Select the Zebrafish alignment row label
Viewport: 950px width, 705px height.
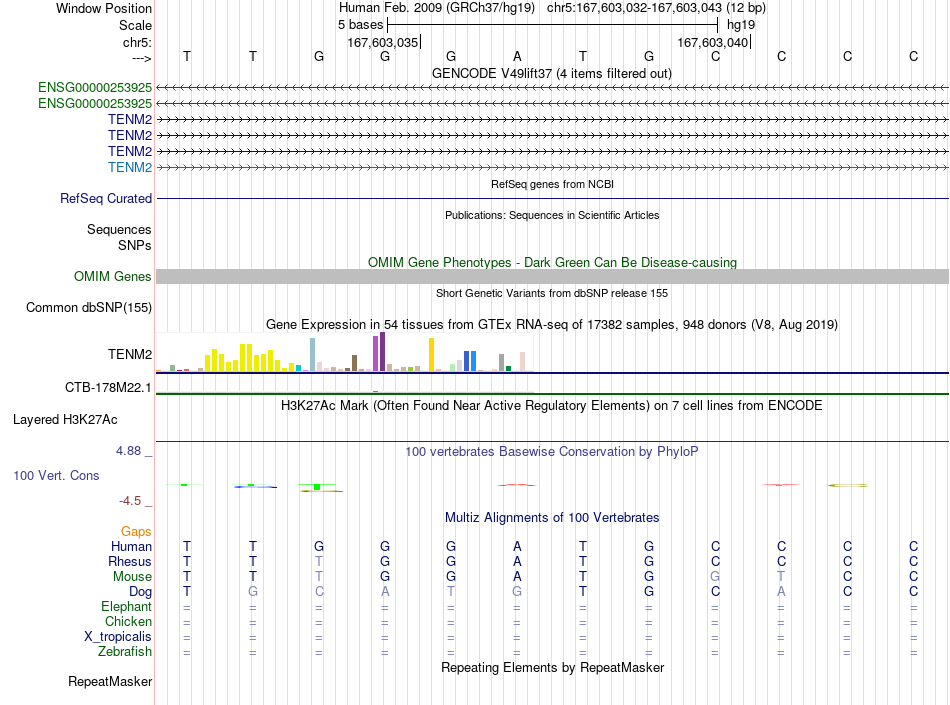pyautogui.click(x=125, y=652)
